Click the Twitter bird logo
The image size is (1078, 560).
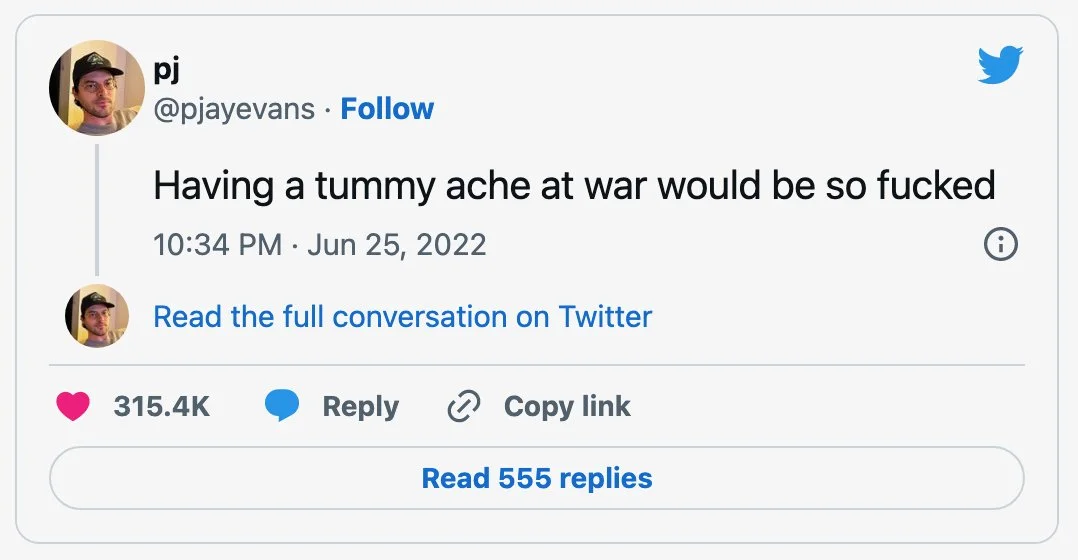click(999, 67)
